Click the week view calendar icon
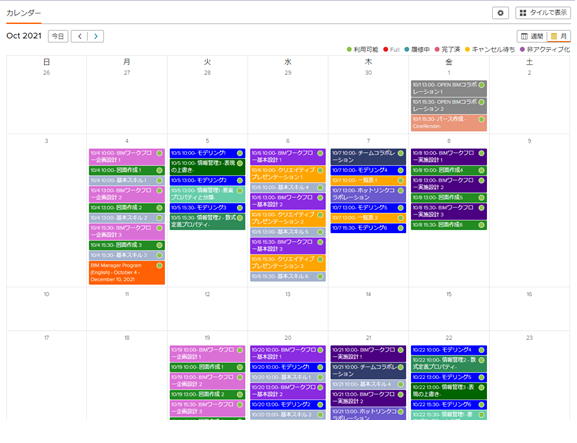This screenshot has width=577, height=443. click(x=524, y=36)
